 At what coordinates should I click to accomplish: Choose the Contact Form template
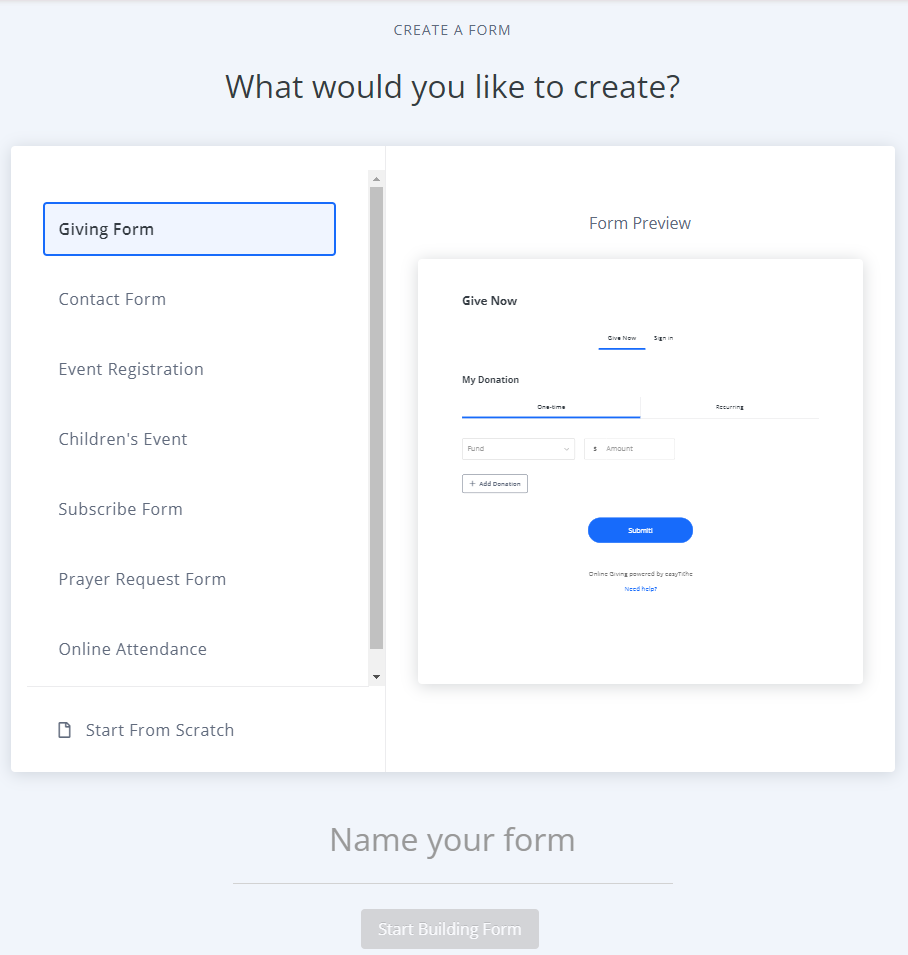click(x=112, y=299)
